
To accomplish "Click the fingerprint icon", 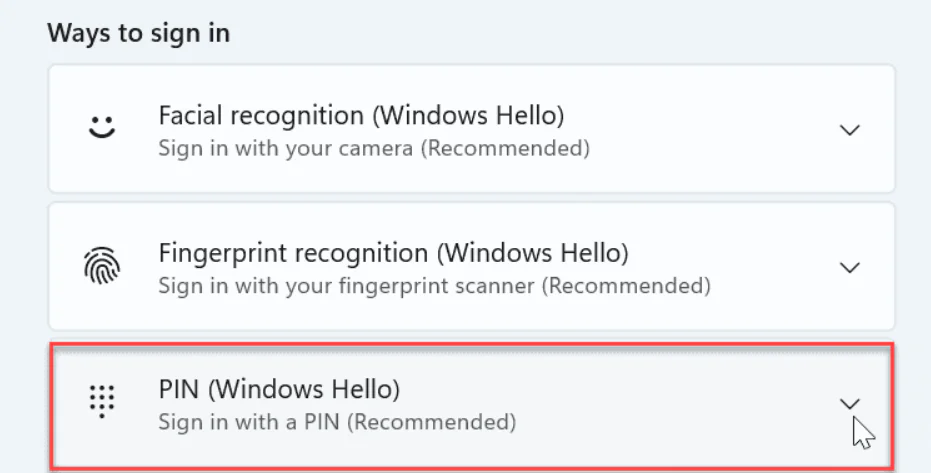I will pyautogui.click(x=101, y=267).
